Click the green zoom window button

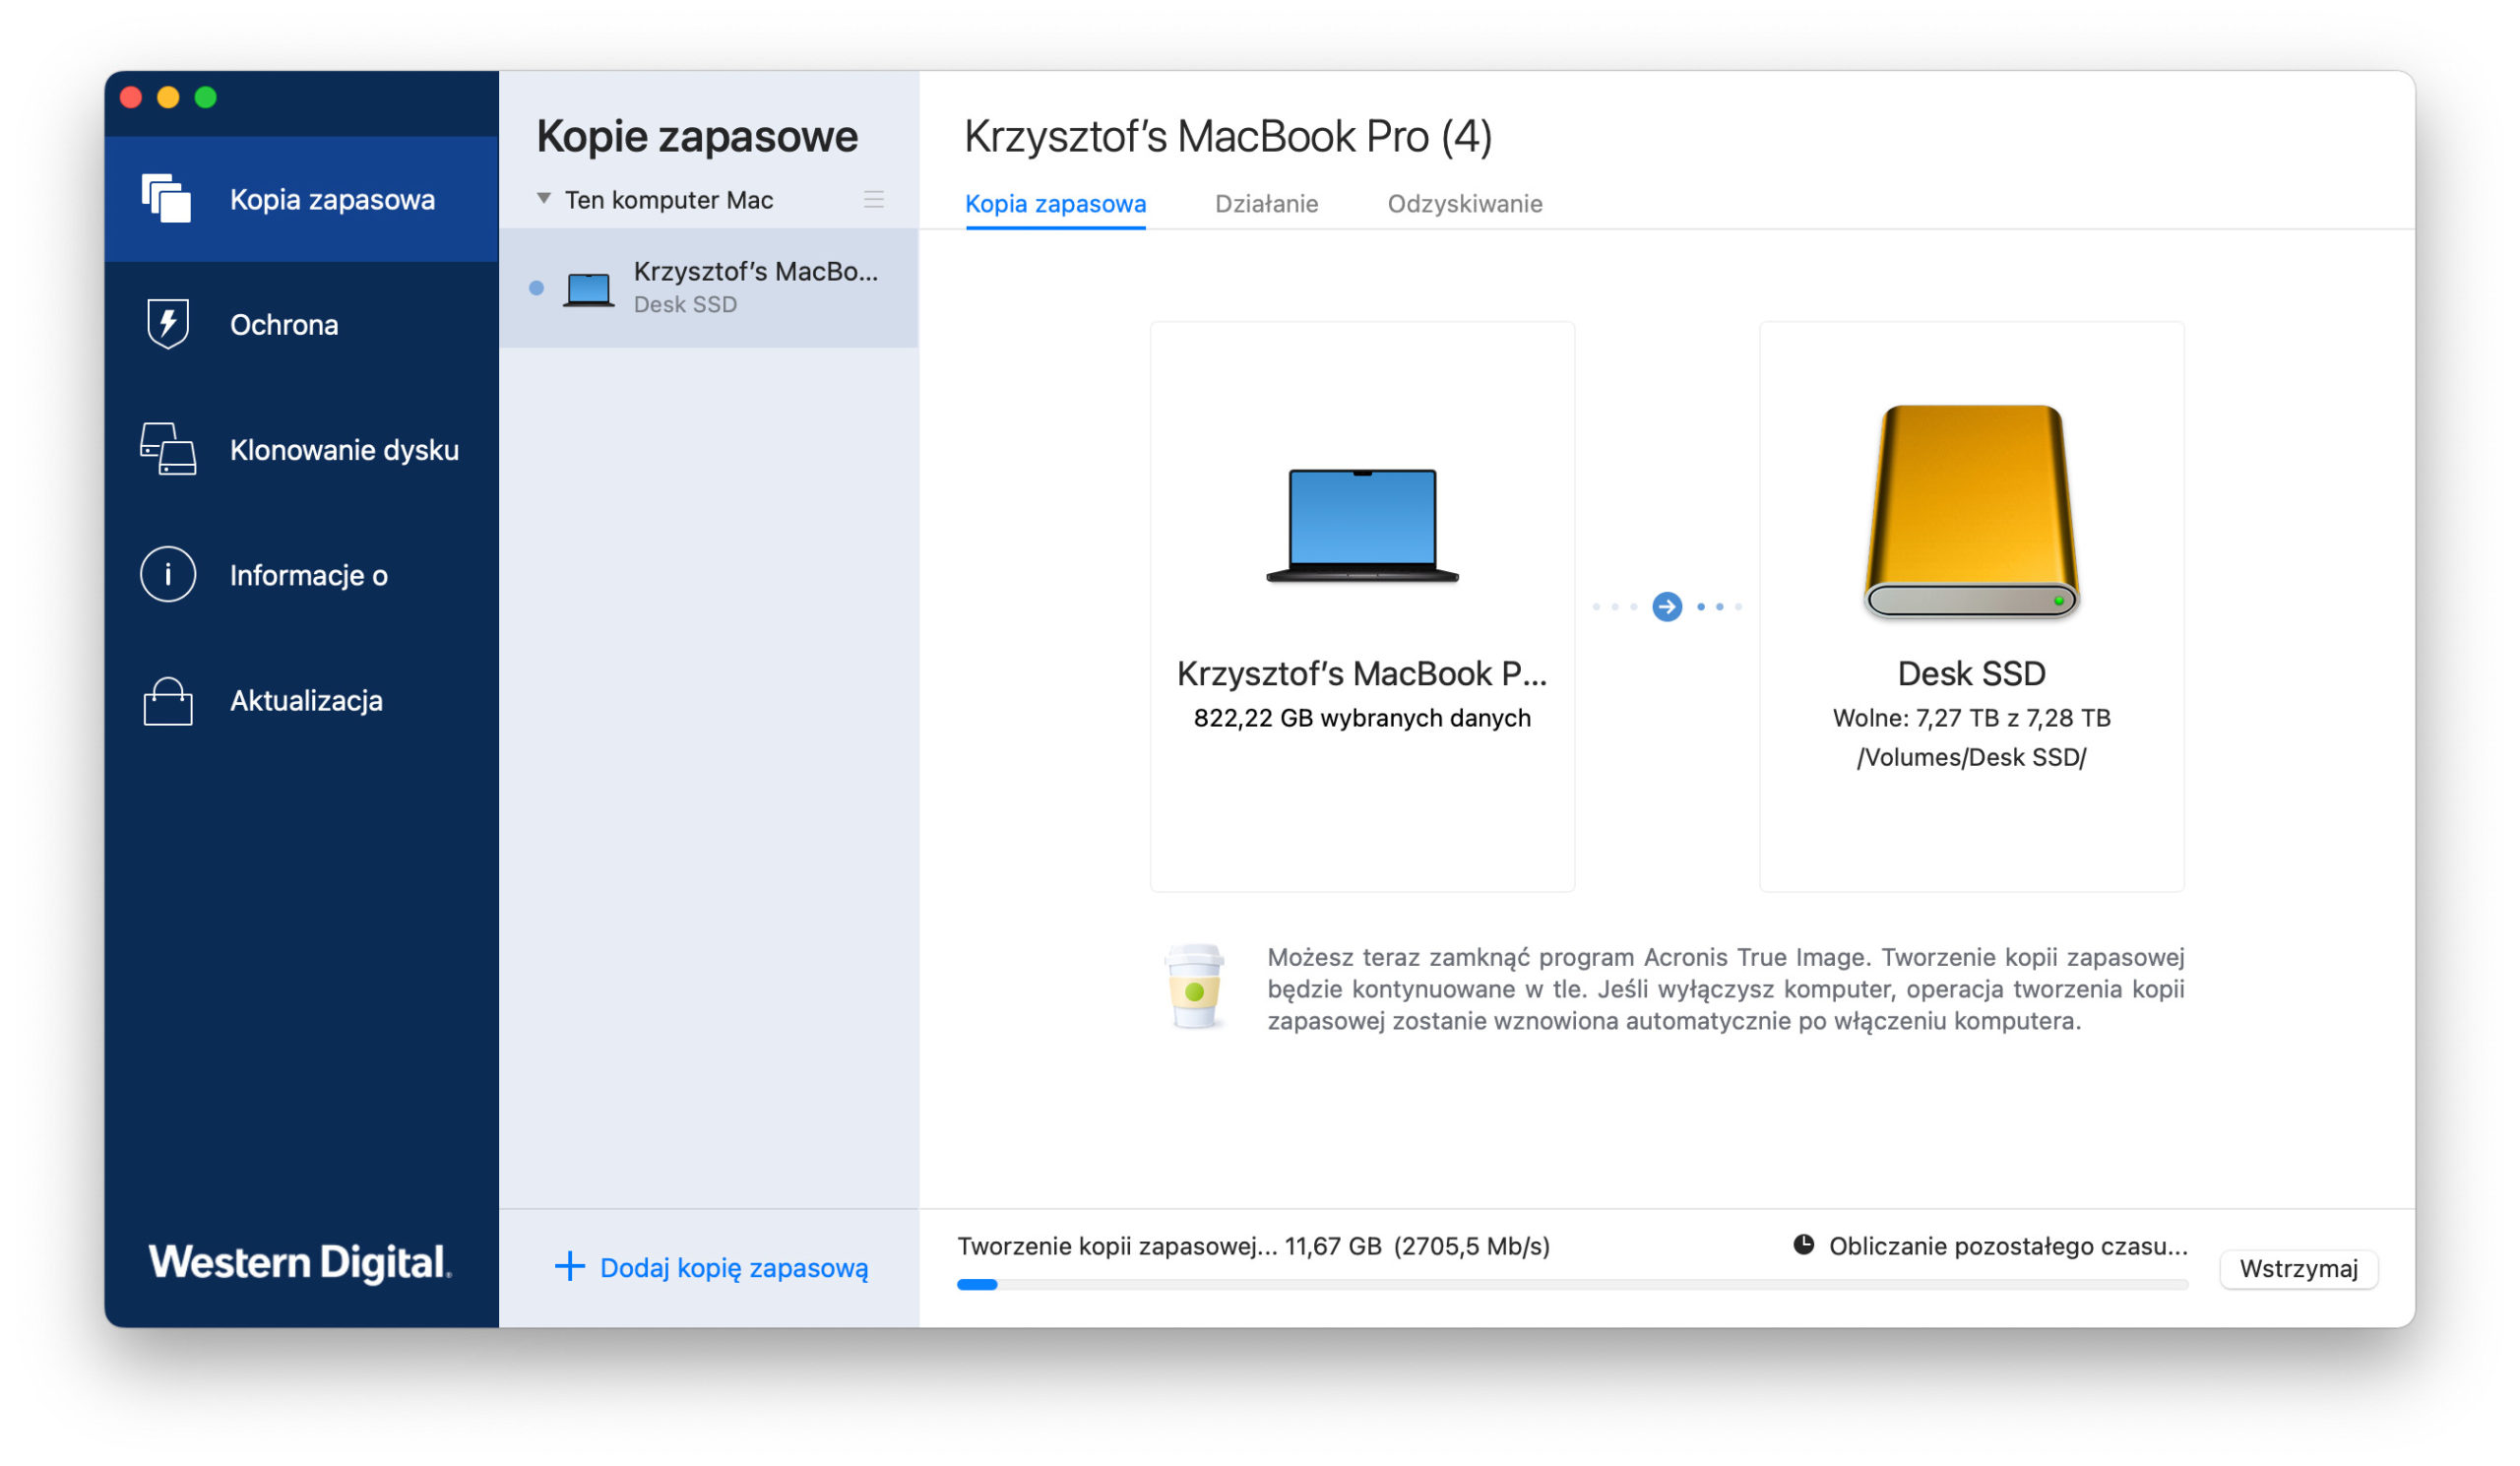[x=206, y=97]
